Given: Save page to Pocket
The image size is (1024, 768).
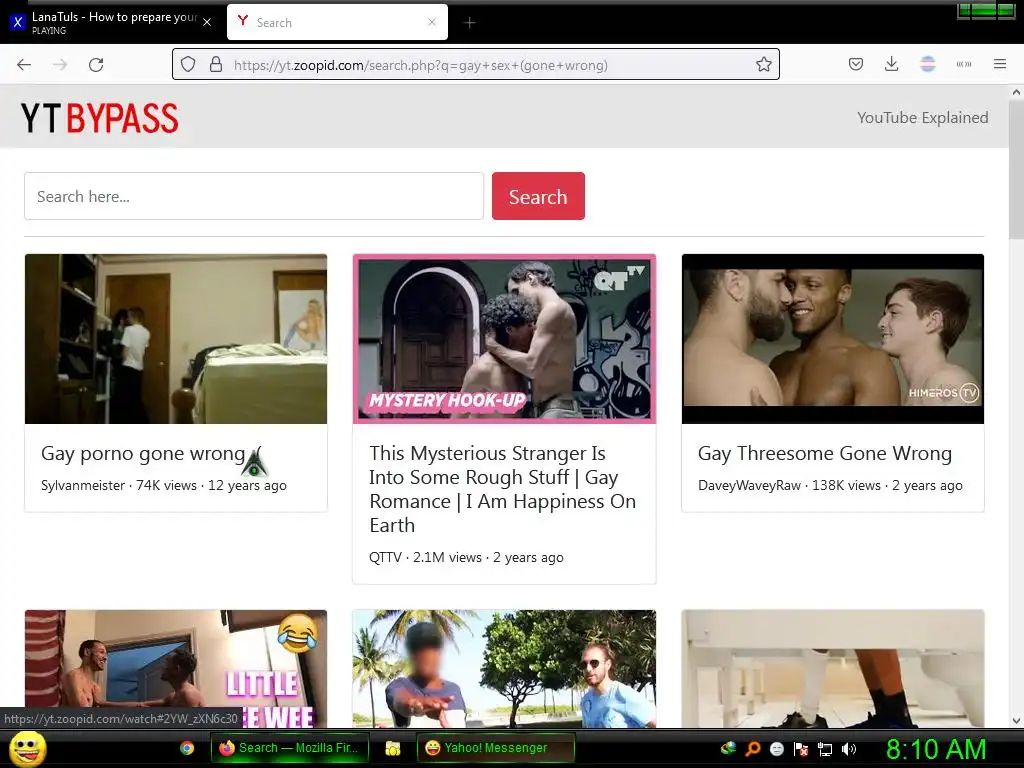Looking at the screenshot, I should coord(856,64).
